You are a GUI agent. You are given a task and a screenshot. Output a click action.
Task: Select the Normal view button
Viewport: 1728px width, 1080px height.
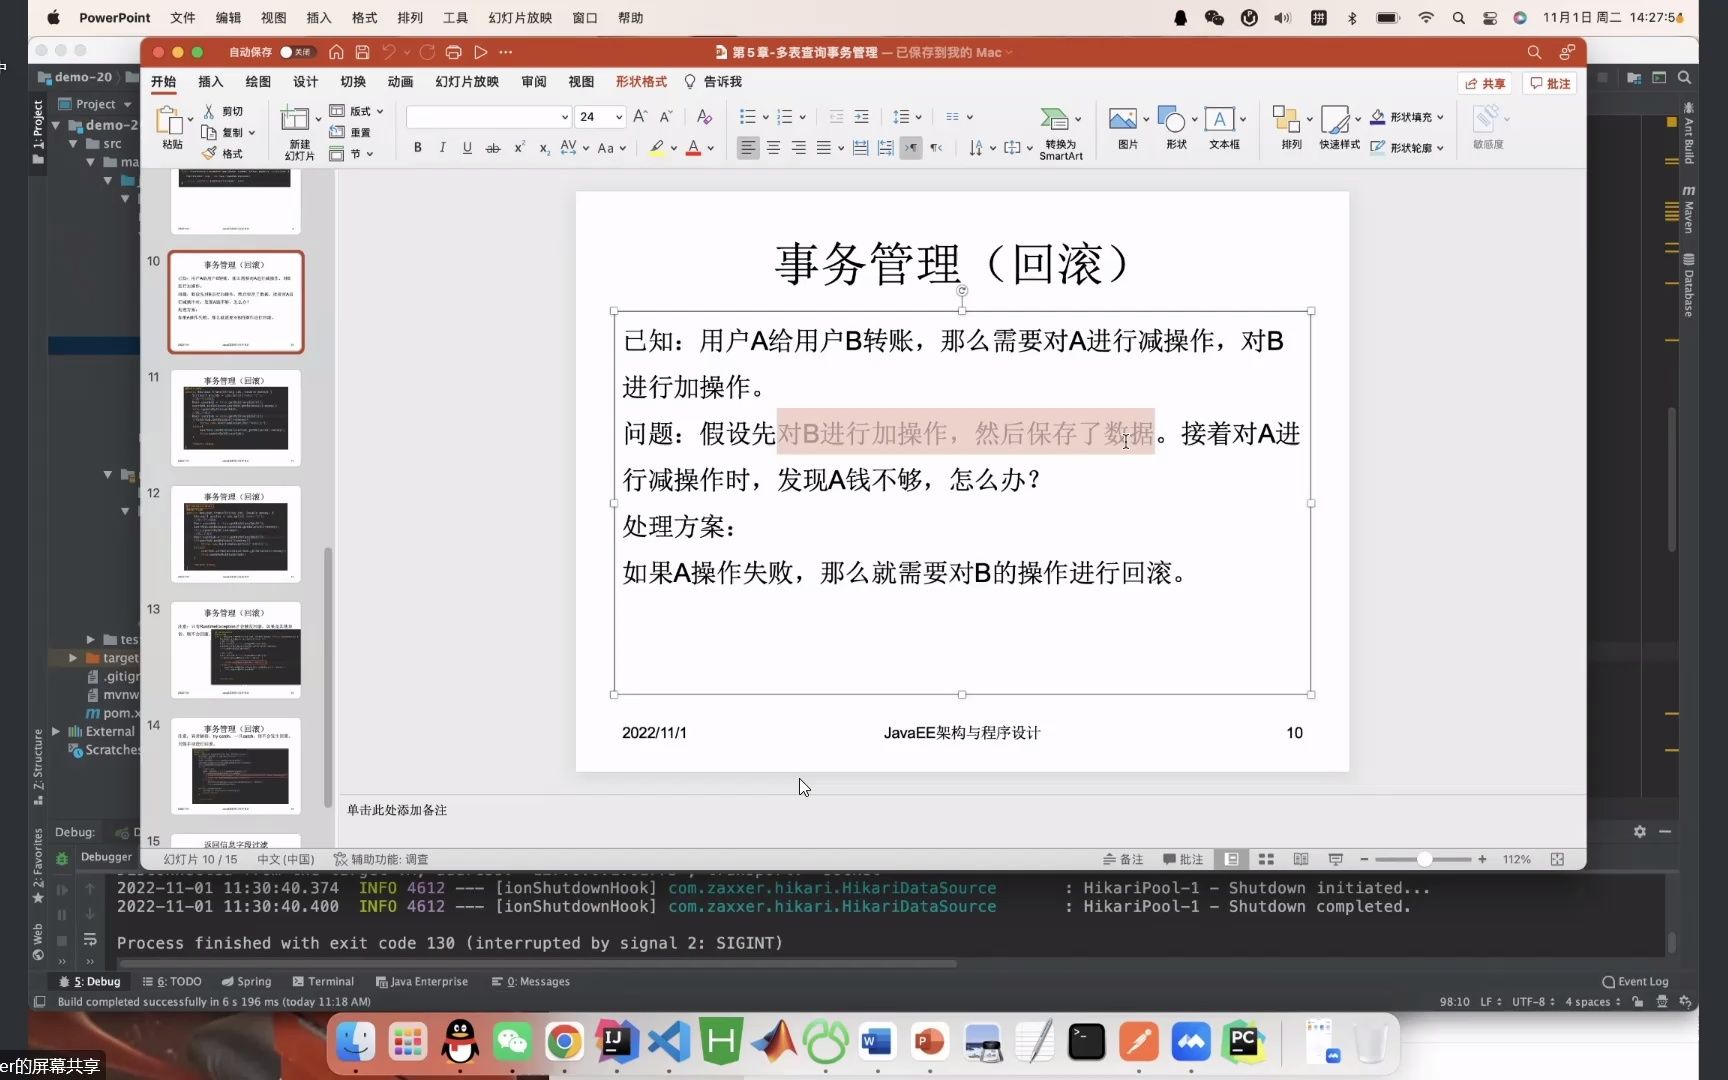coord(1231,859)
